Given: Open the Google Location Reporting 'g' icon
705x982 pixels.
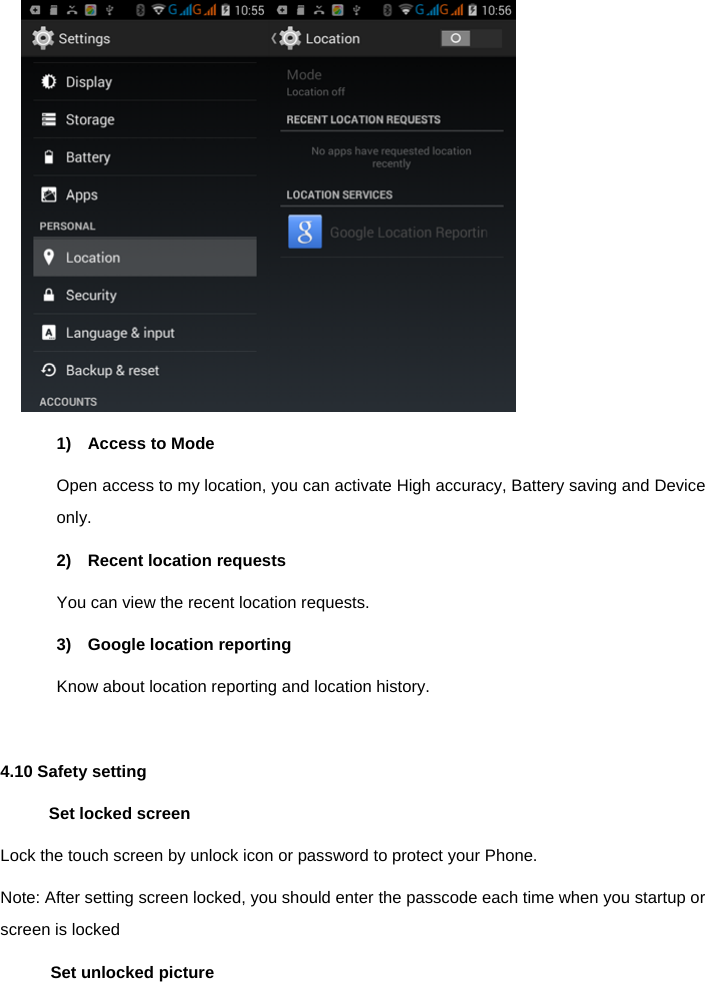Looking at the screenshot, I should pyautogui.click(x=305, y=232).
